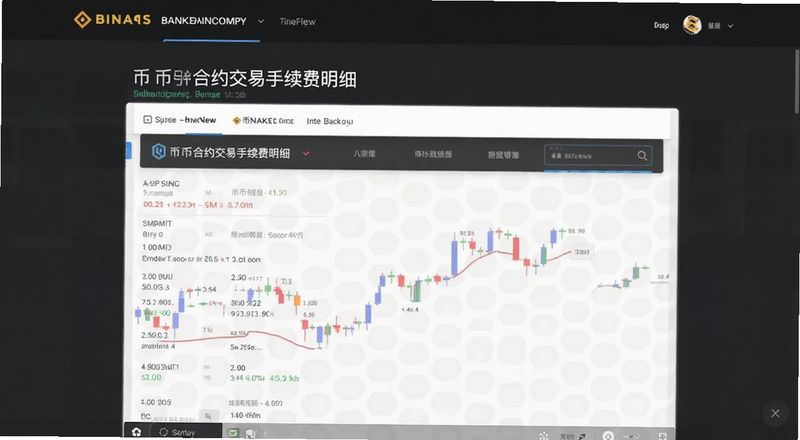Select the A-UP SINC row heading

point(161,183)
